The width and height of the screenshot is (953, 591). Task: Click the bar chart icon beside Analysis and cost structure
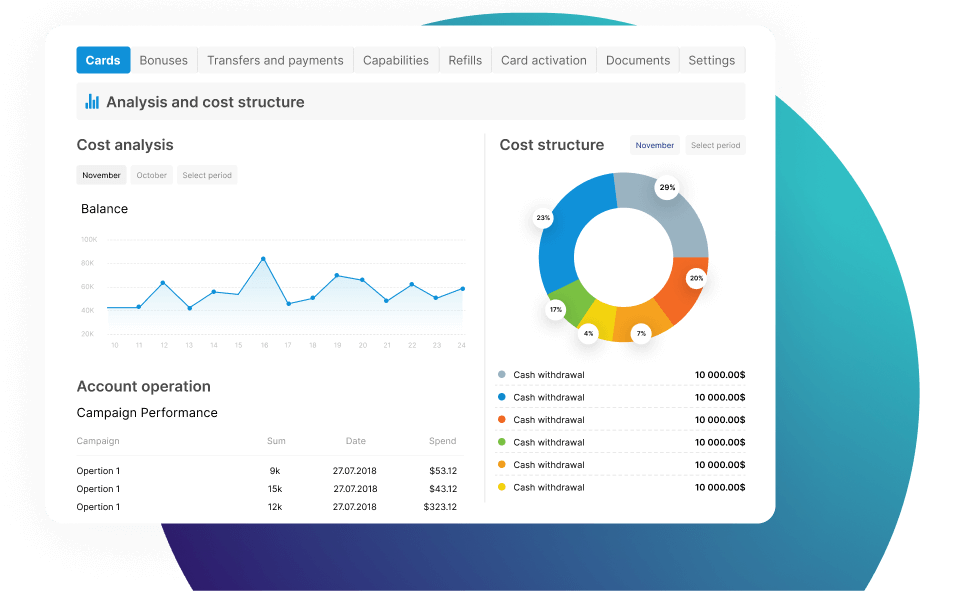click(92, 102)
